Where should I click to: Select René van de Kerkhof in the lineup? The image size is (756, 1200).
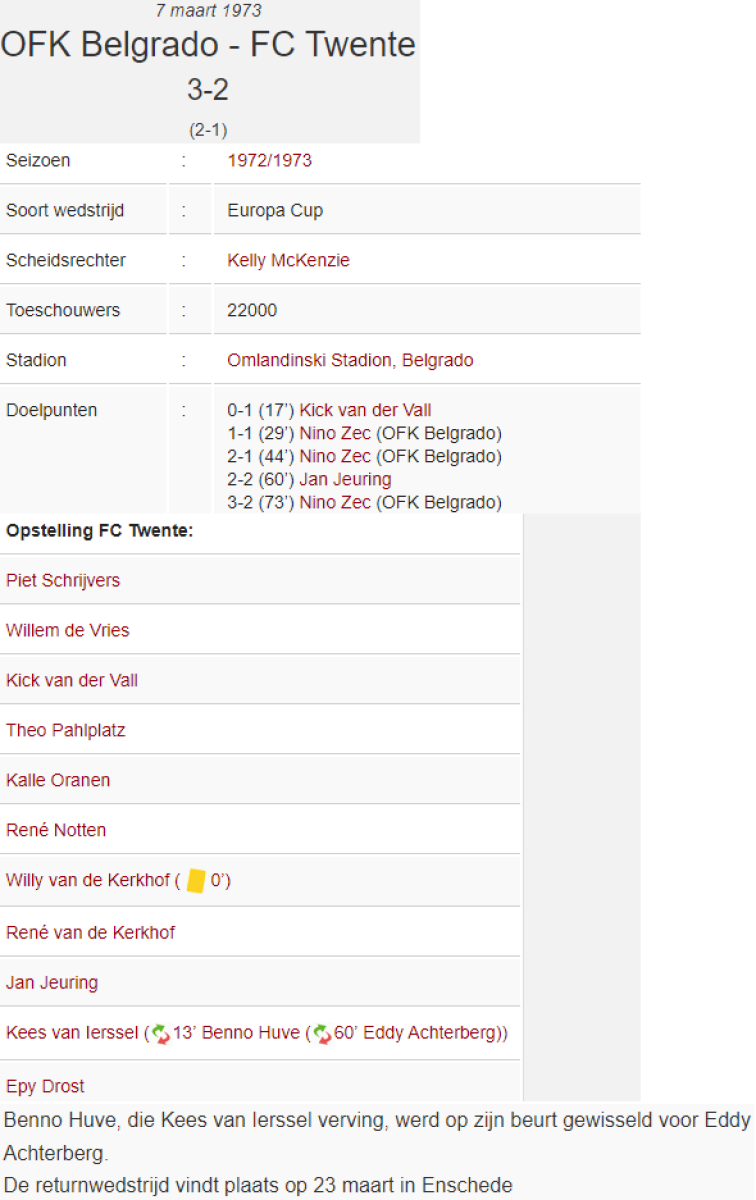click(x=90, y=932)
